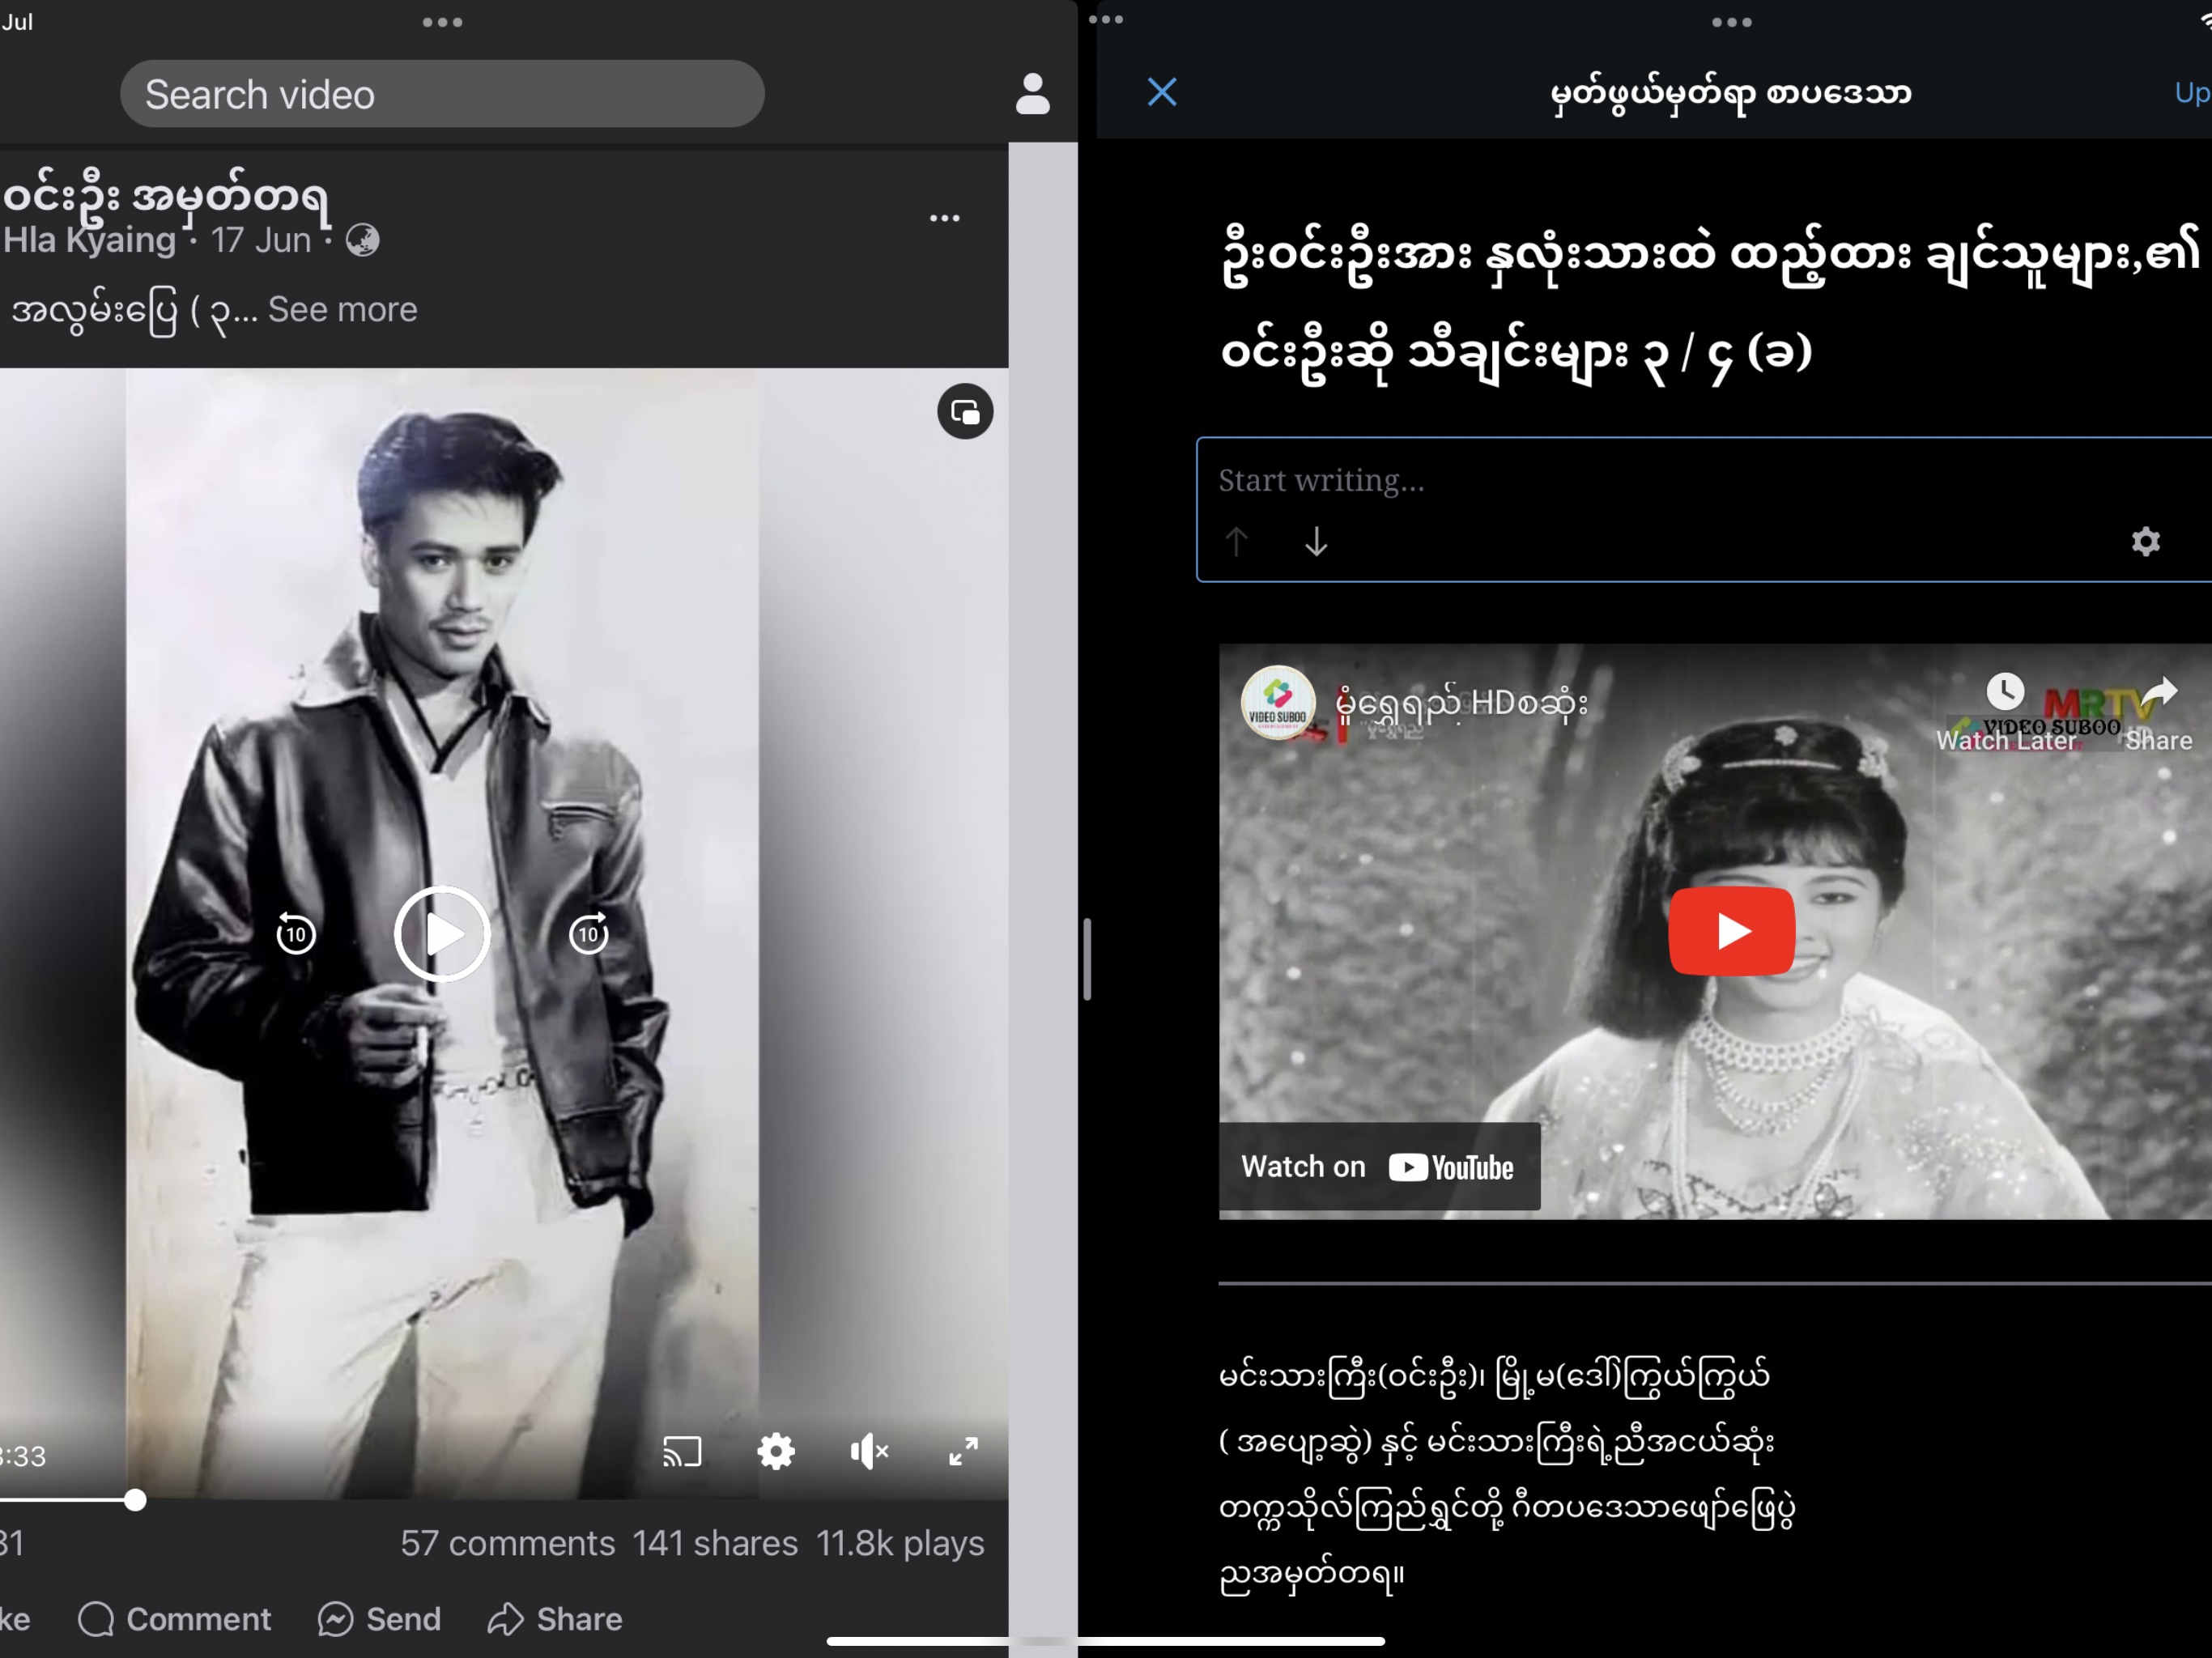
Task: Tap the cast to screen icon
Action: tap(682, 1451)
